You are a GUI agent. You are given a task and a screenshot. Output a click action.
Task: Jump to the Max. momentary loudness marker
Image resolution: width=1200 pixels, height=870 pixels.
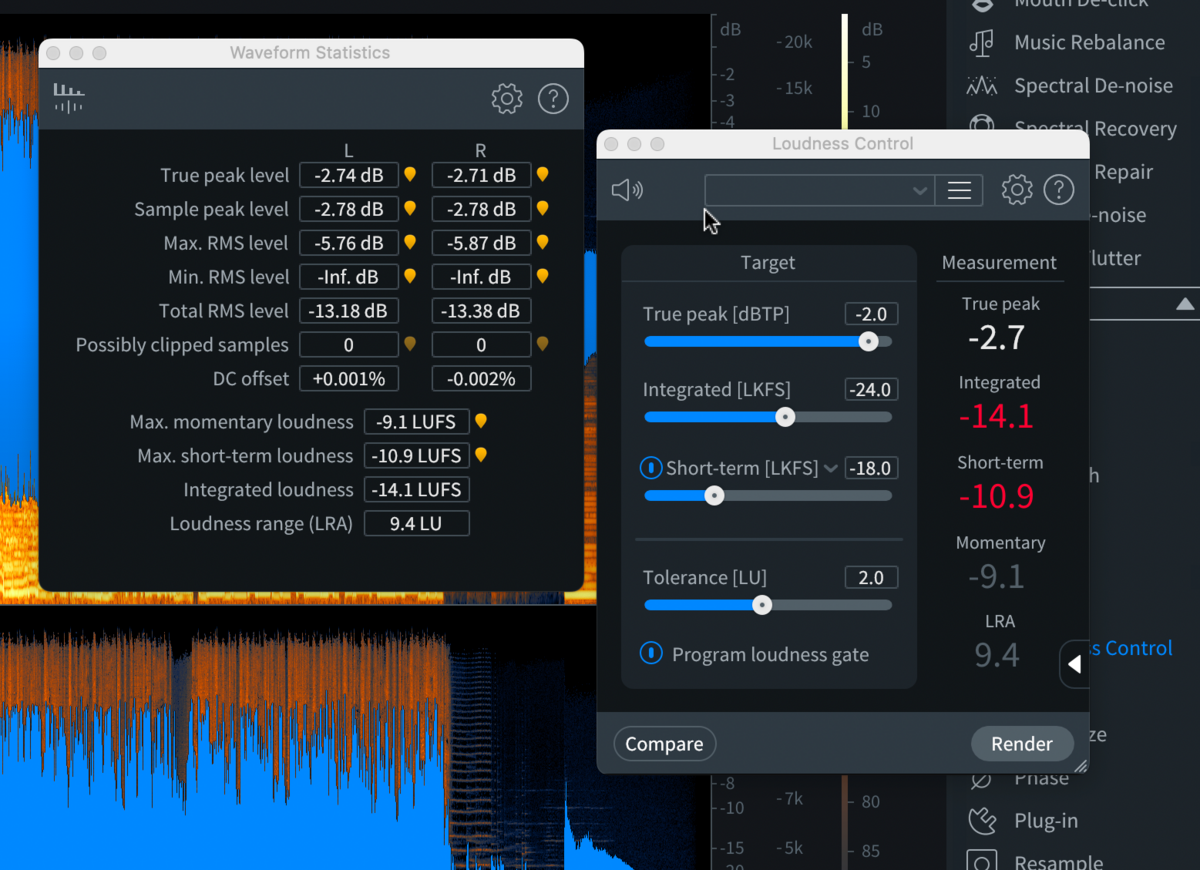coord(480,421)
